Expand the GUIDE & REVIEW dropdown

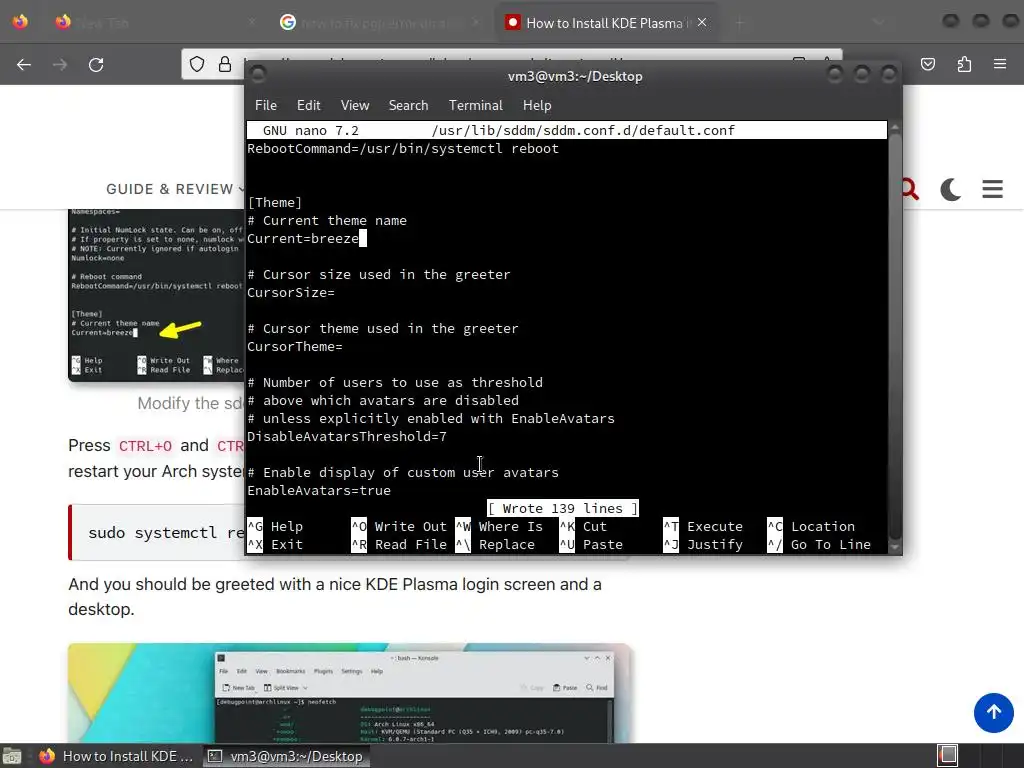pos(175,189)
